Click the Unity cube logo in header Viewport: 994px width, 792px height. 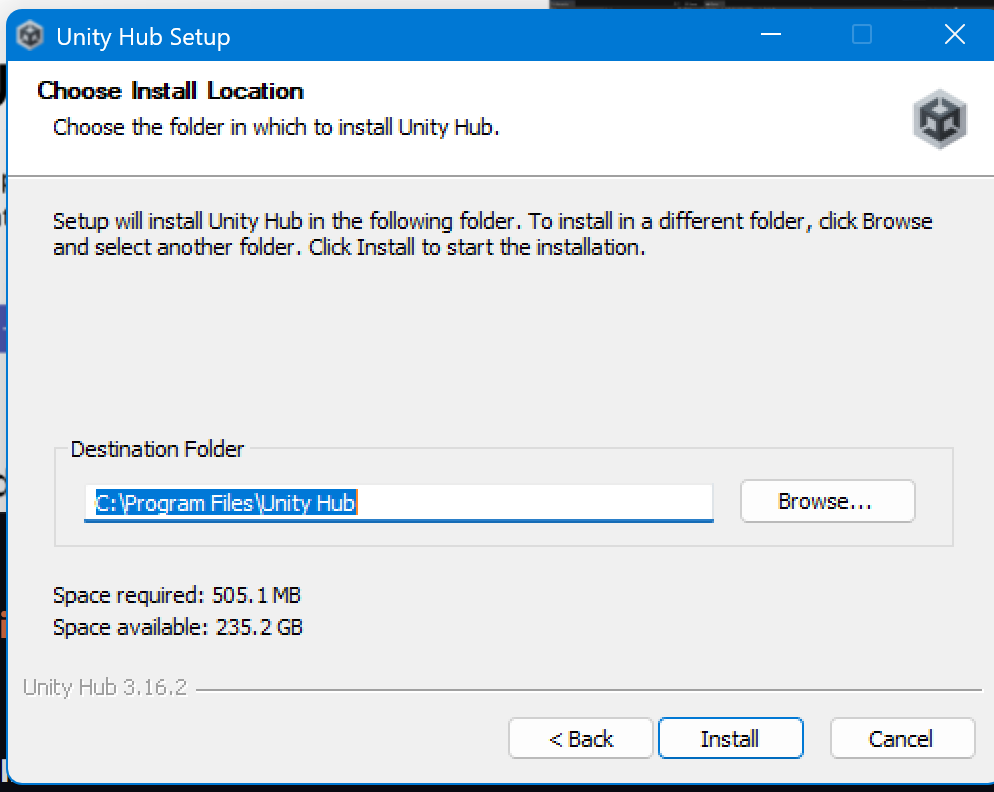click(939, 119)
